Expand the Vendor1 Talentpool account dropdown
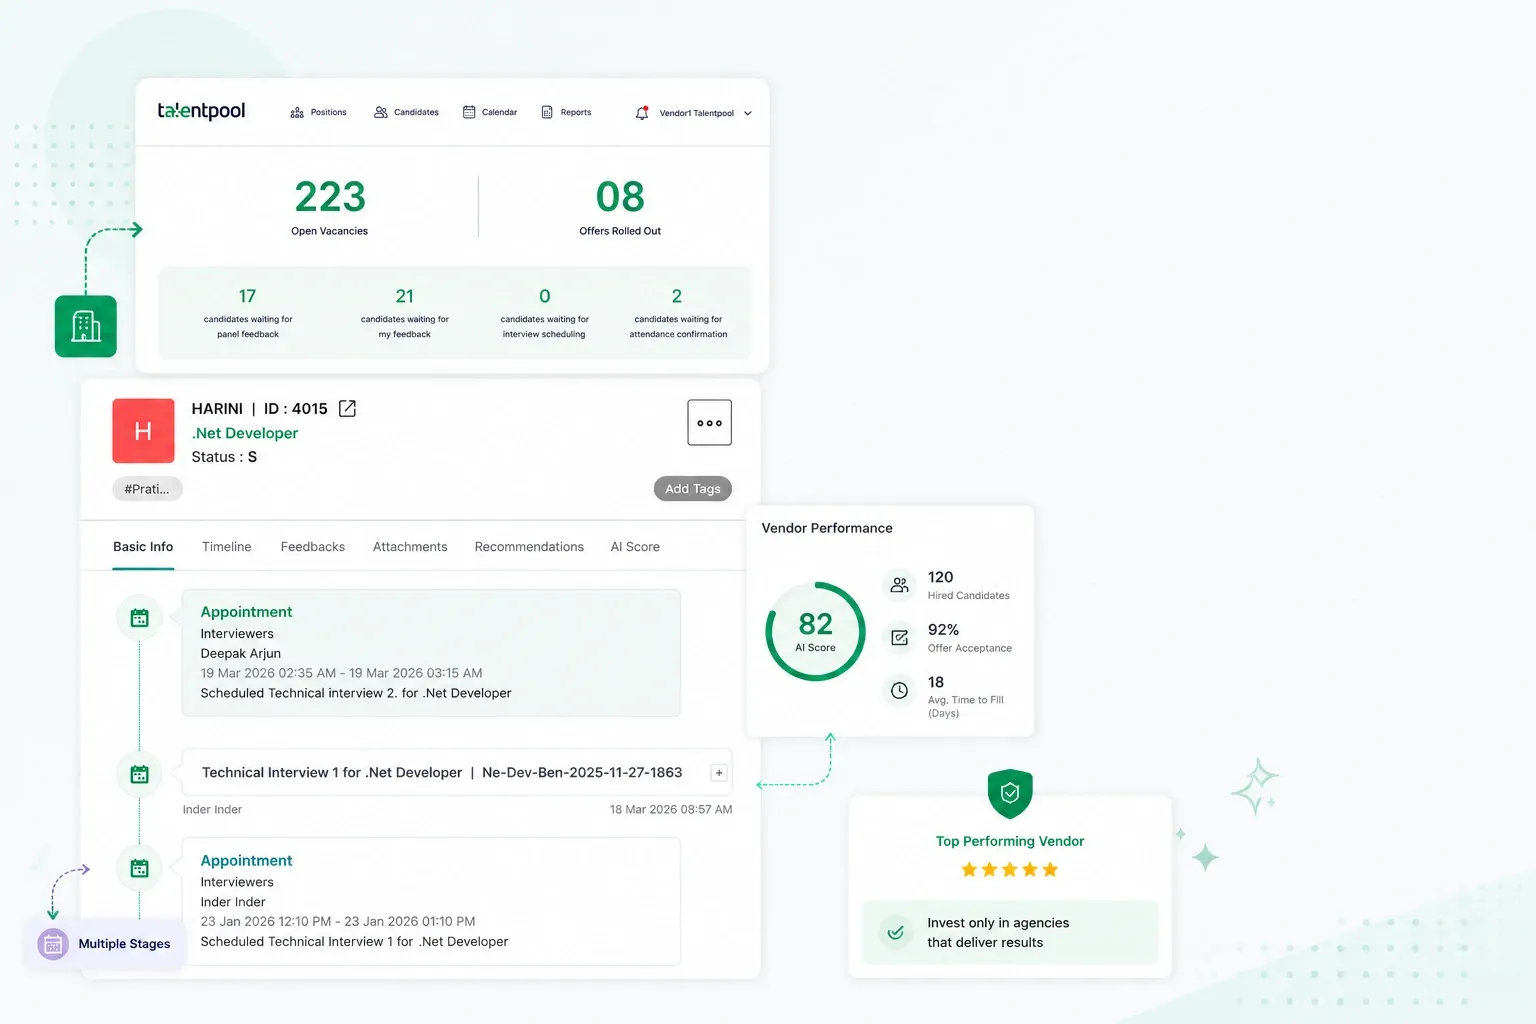 (705, 113)
